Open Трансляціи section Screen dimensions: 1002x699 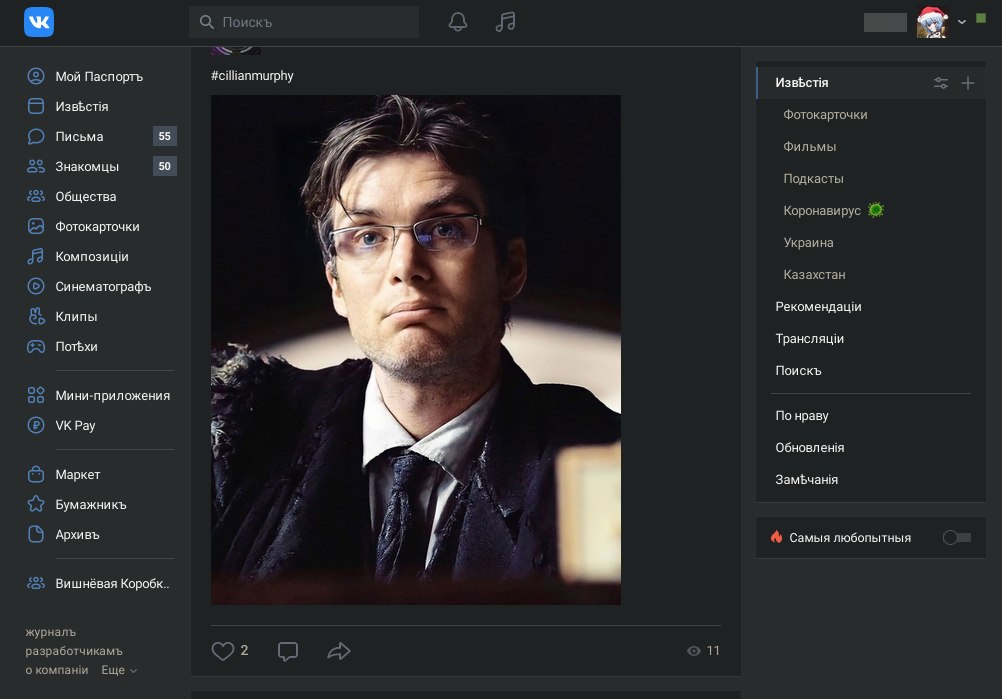[x=809, y=339]
